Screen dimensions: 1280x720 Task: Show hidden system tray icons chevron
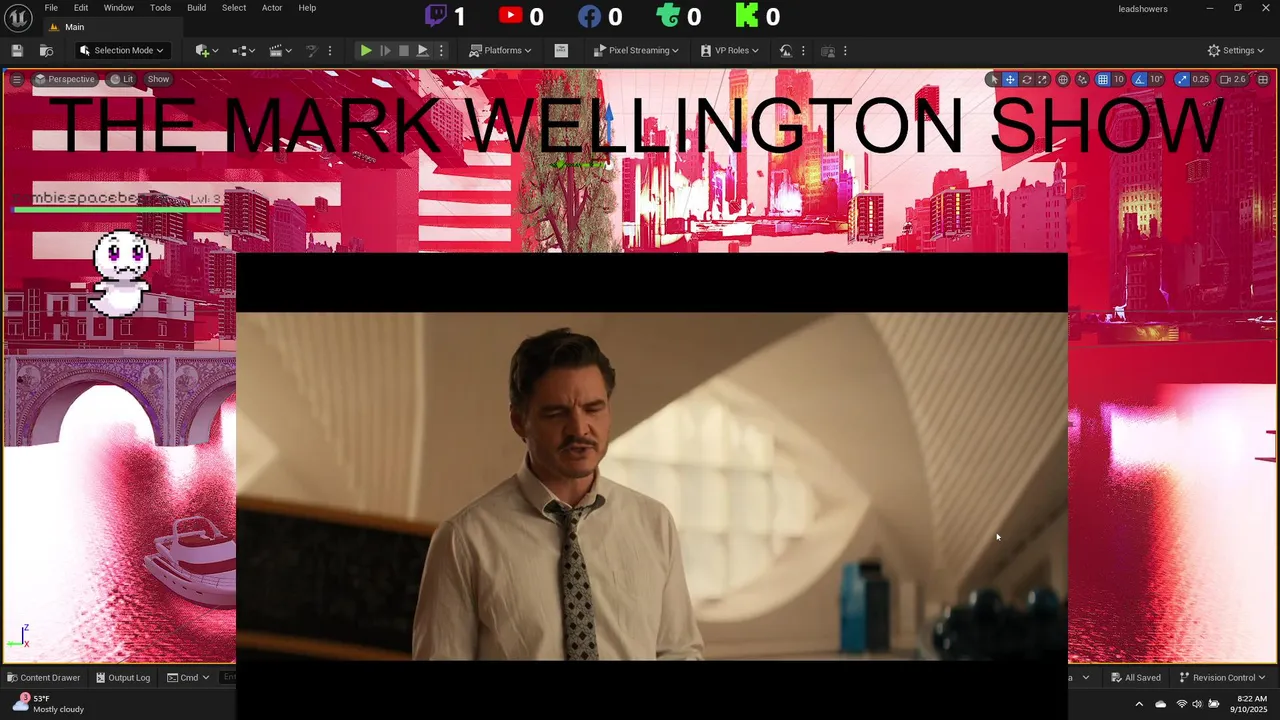(1139, 704)
